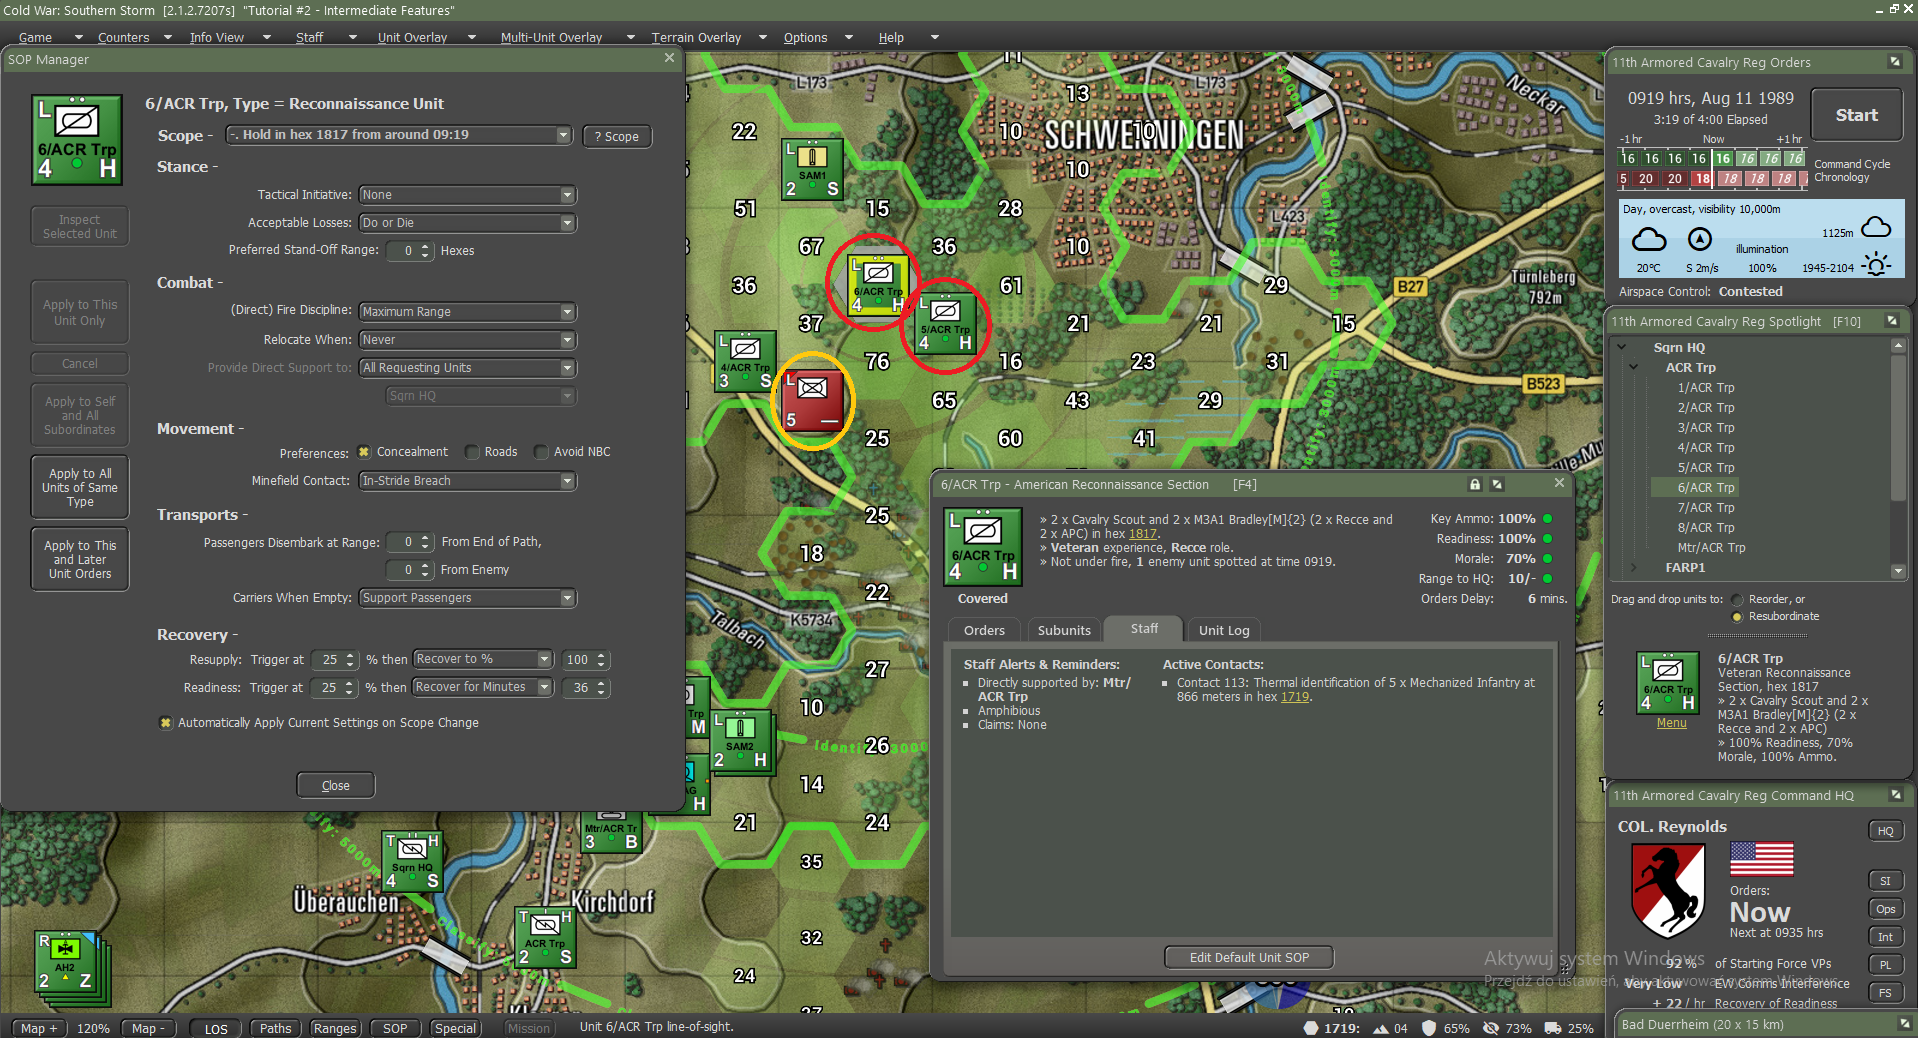Viewport: 1918px width, 1038px height.
Task: Toggle the Paths overlay button
Action: point(275,1028)
